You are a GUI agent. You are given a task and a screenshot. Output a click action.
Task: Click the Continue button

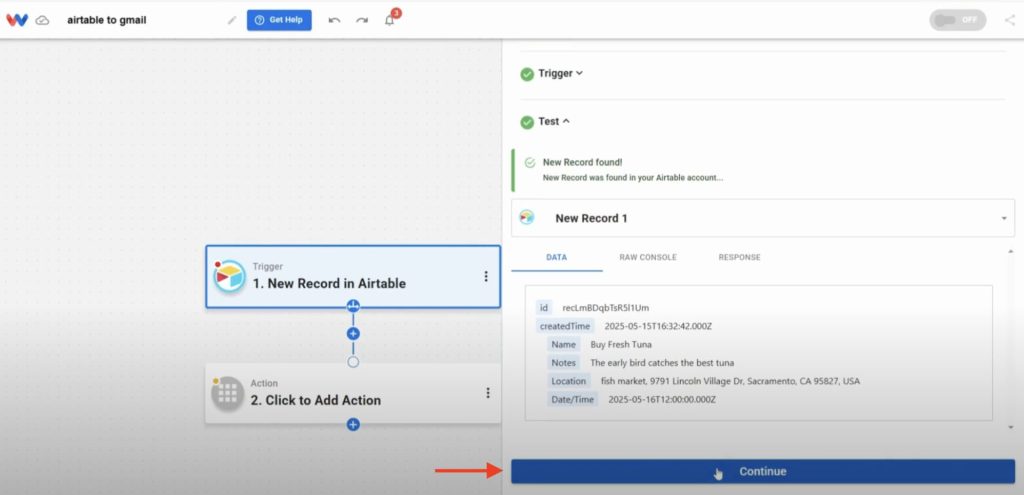point(763,471)
